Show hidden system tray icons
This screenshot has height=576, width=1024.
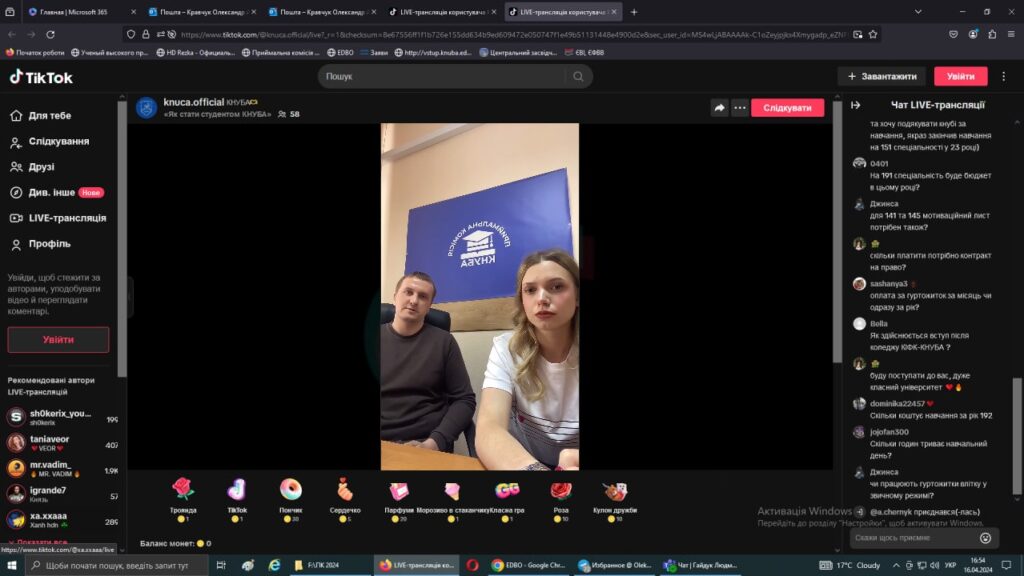point(896,565)
